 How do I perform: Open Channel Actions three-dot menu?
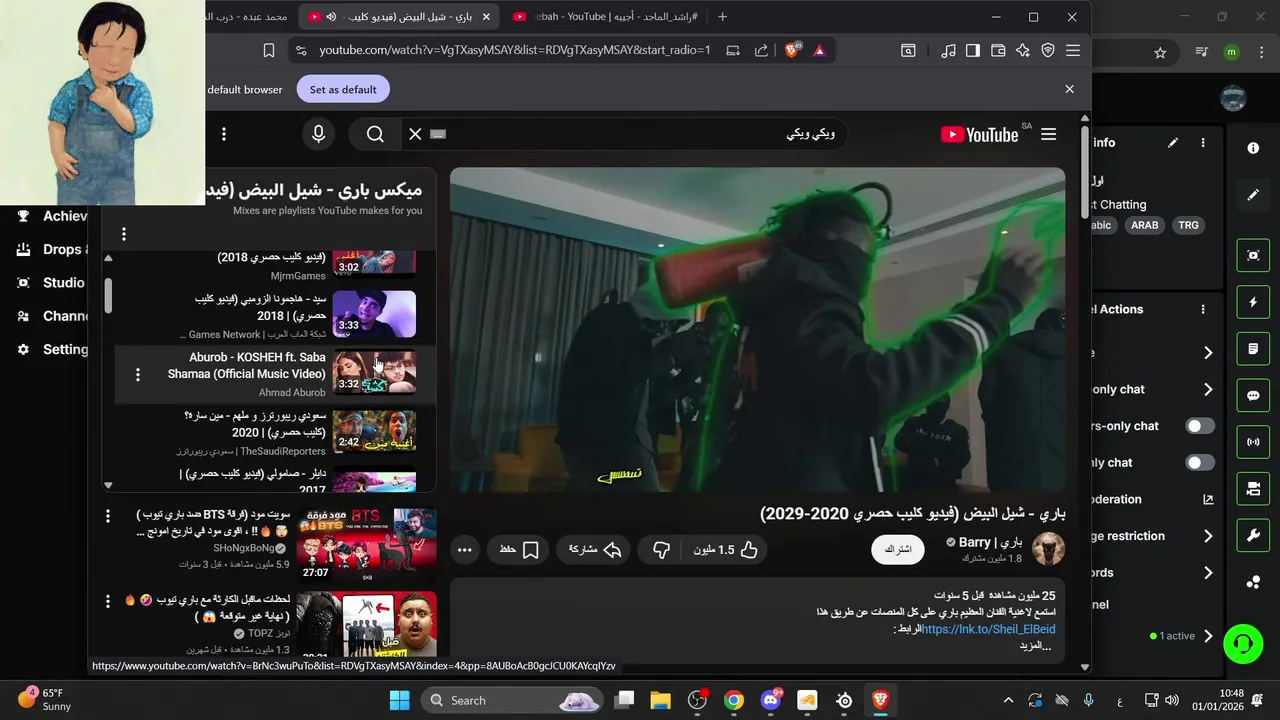tap(1203, 310)
